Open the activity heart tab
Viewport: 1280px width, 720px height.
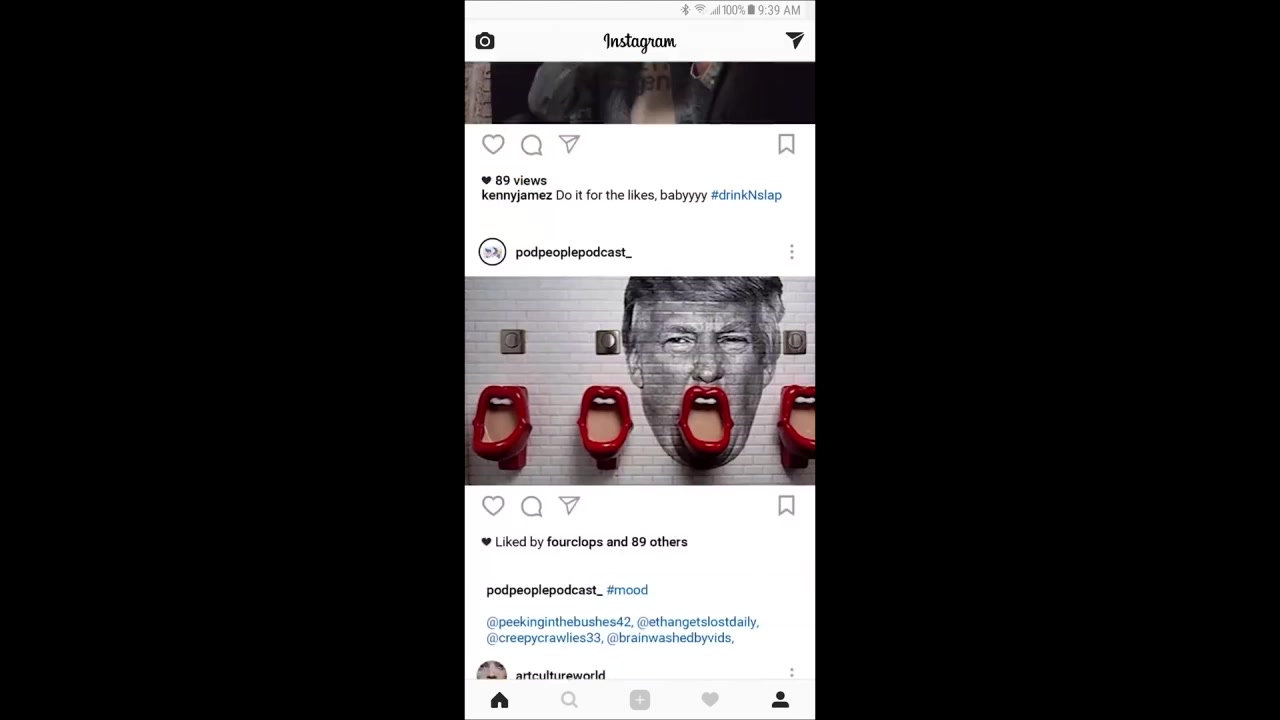(710, 700)
